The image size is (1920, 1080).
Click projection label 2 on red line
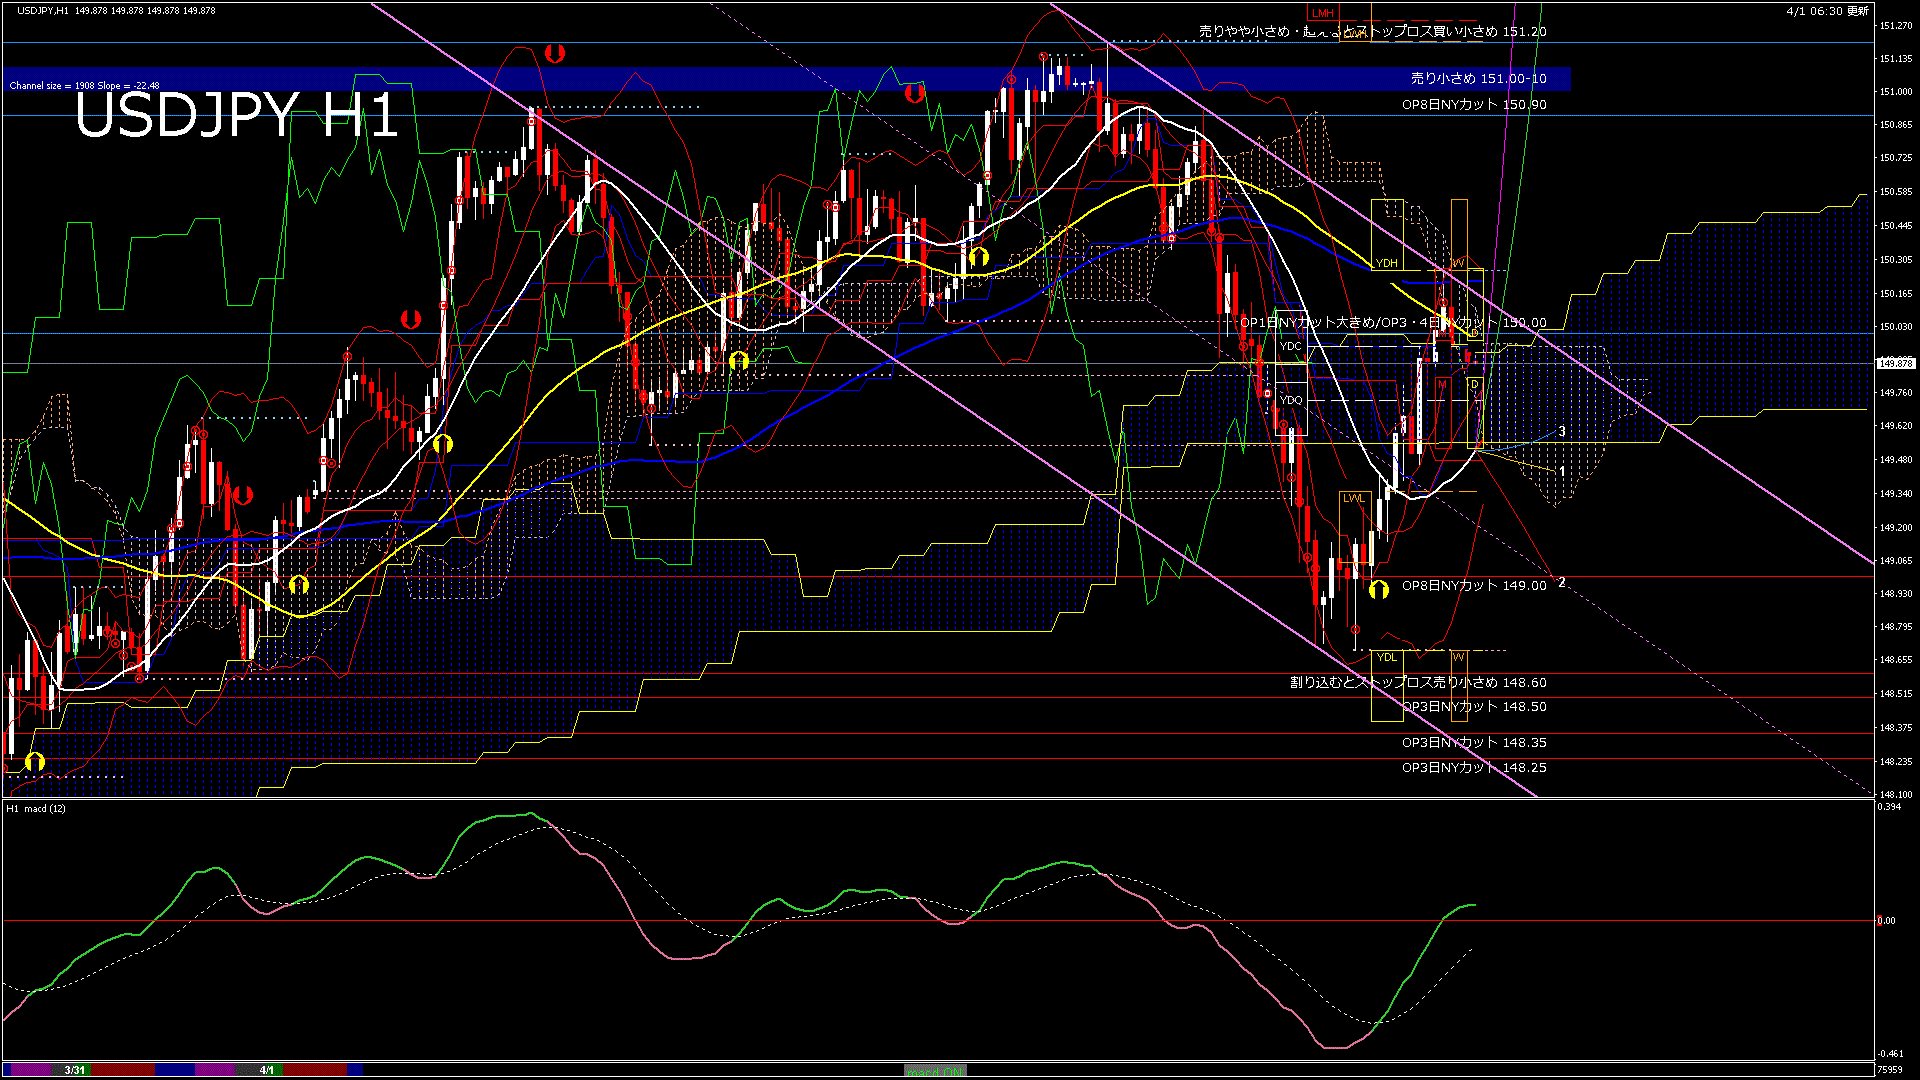click(1562, 582)
